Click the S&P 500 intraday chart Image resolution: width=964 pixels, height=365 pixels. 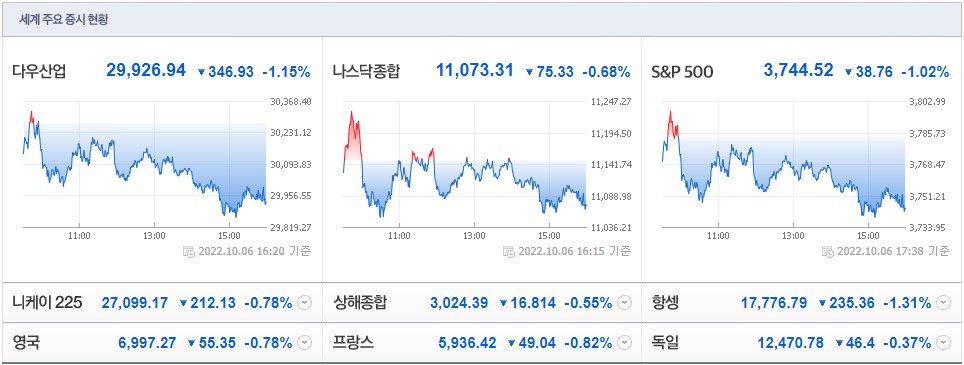coord(784,165)
